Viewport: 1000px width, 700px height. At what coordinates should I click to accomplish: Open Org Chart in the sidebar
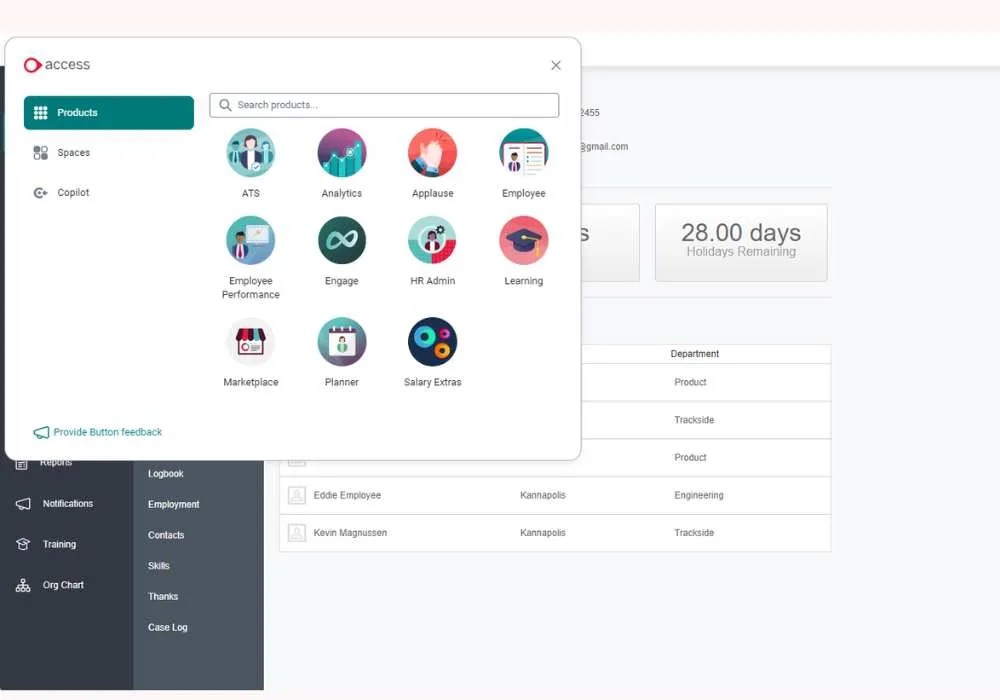(x=63, y=585)
